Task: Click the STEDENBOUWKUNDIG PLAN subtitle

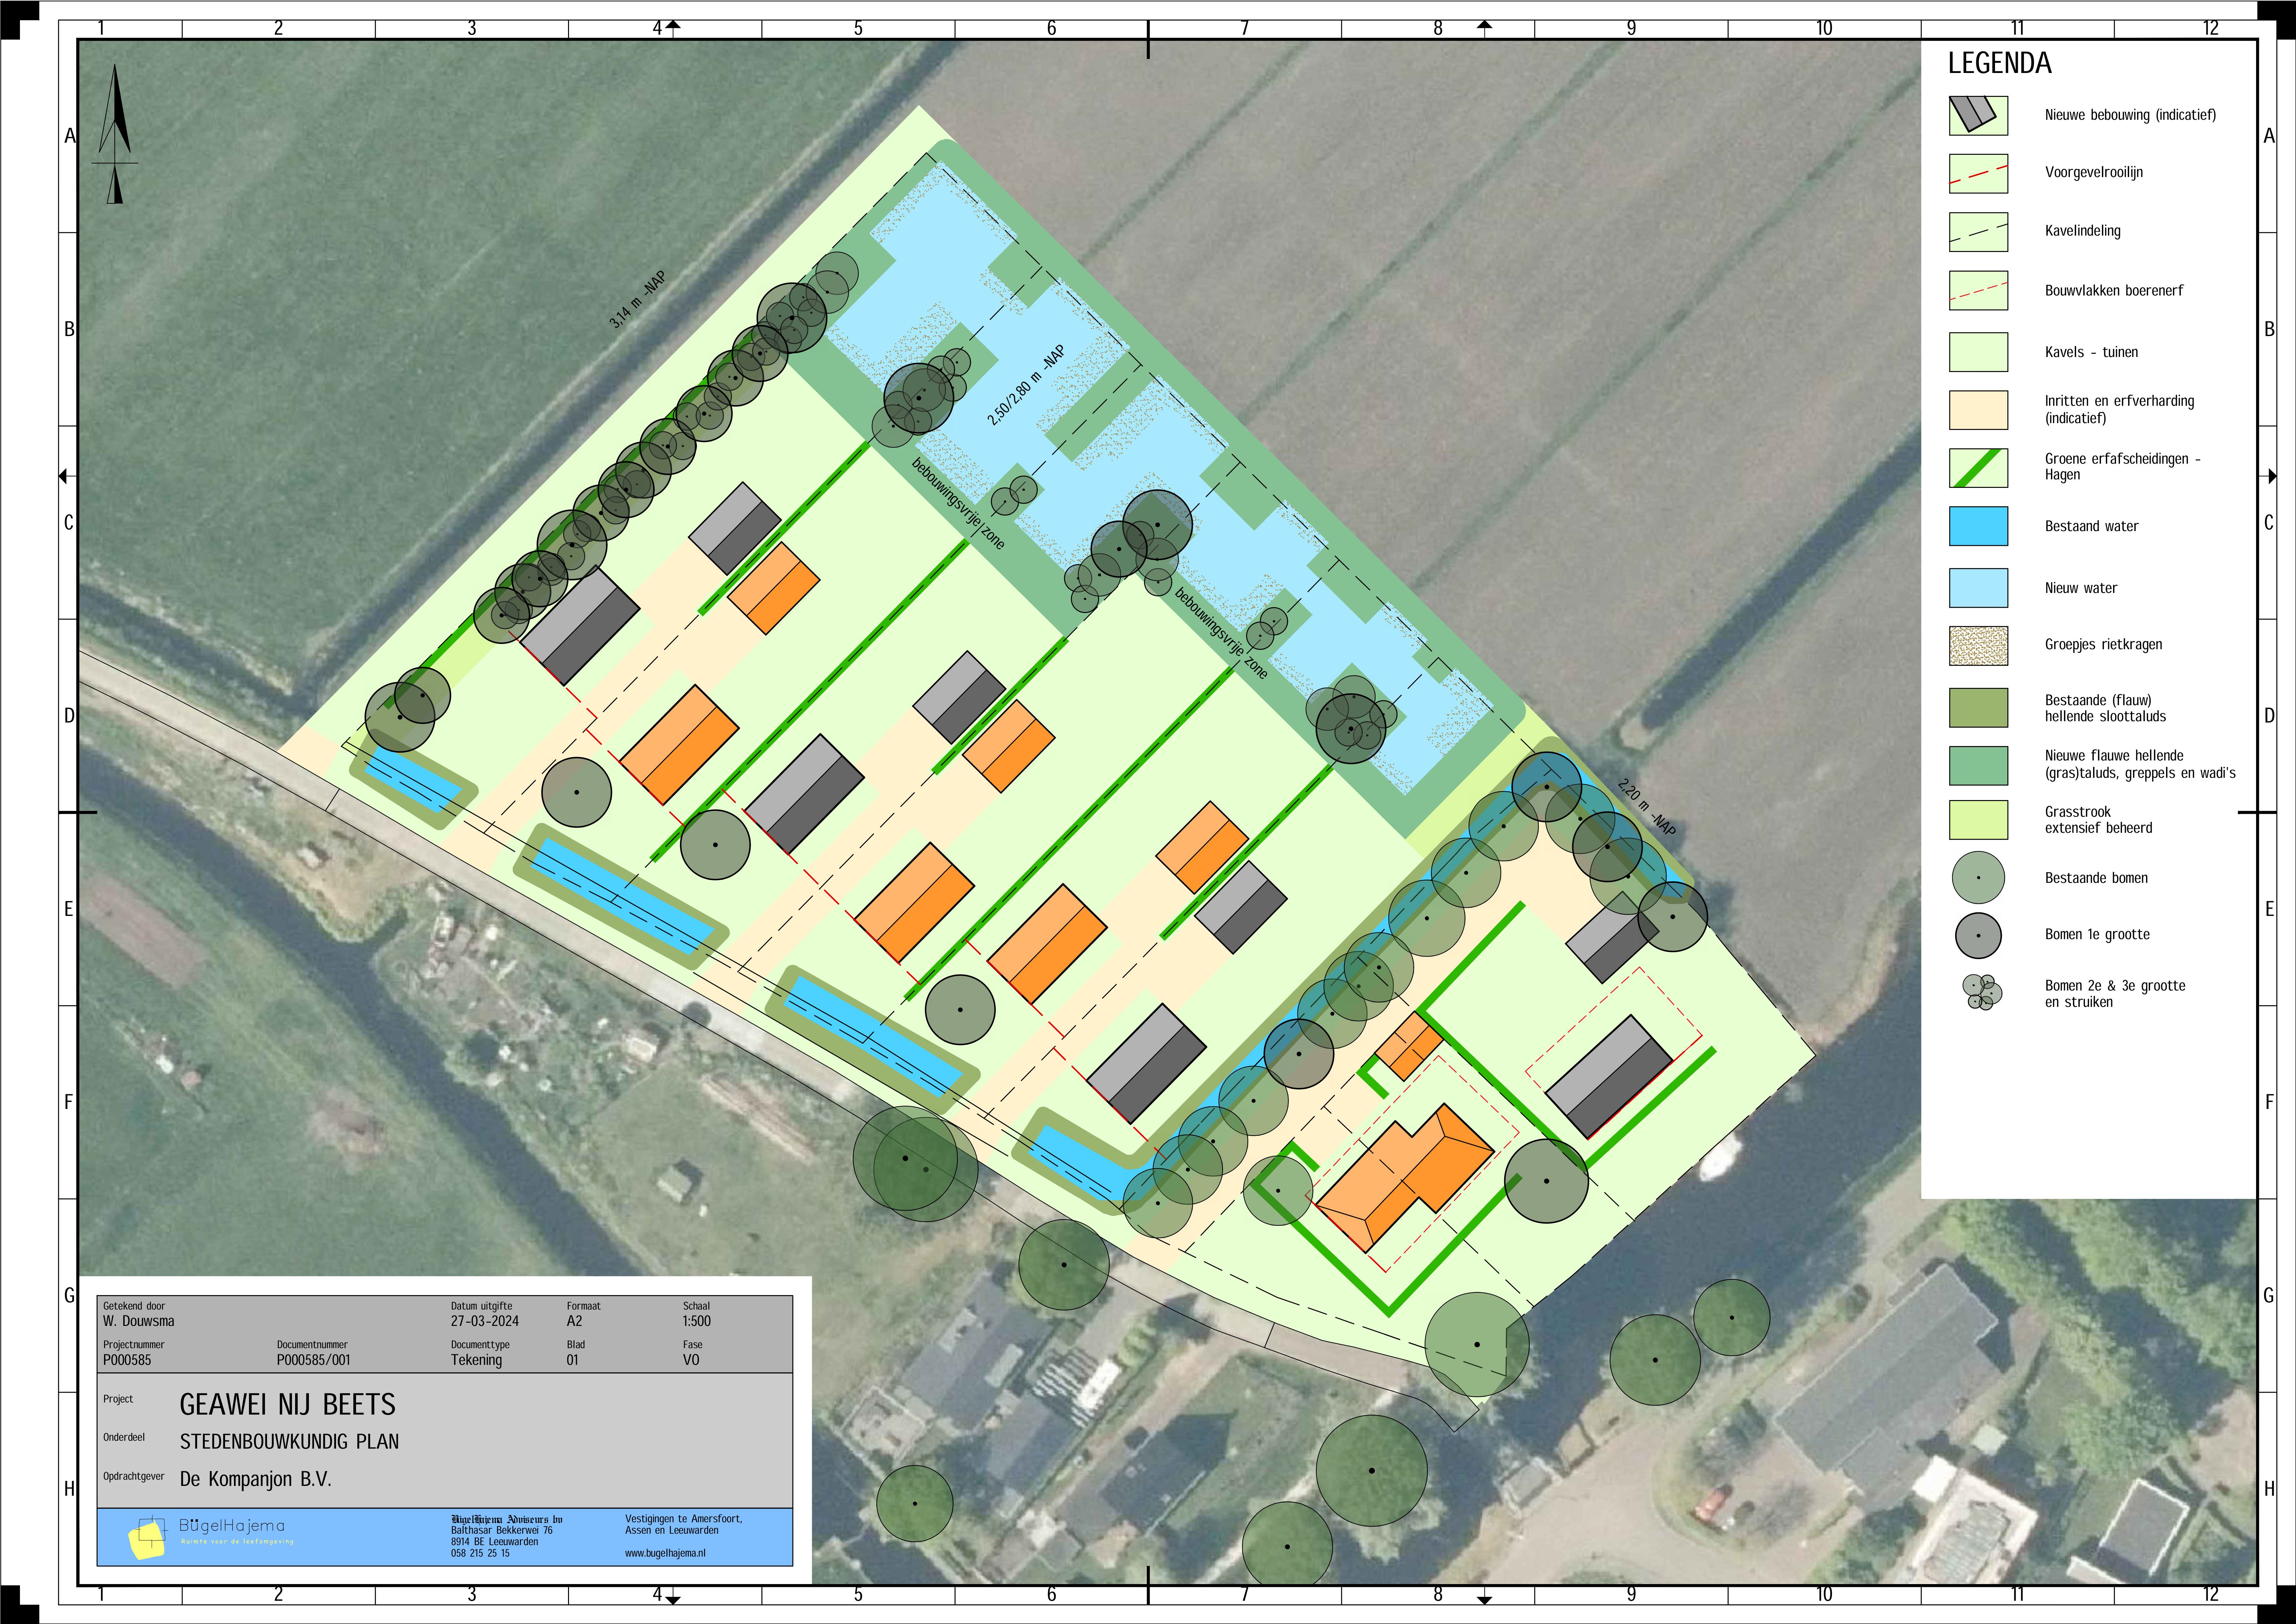Action: [x=289, y=1442]
